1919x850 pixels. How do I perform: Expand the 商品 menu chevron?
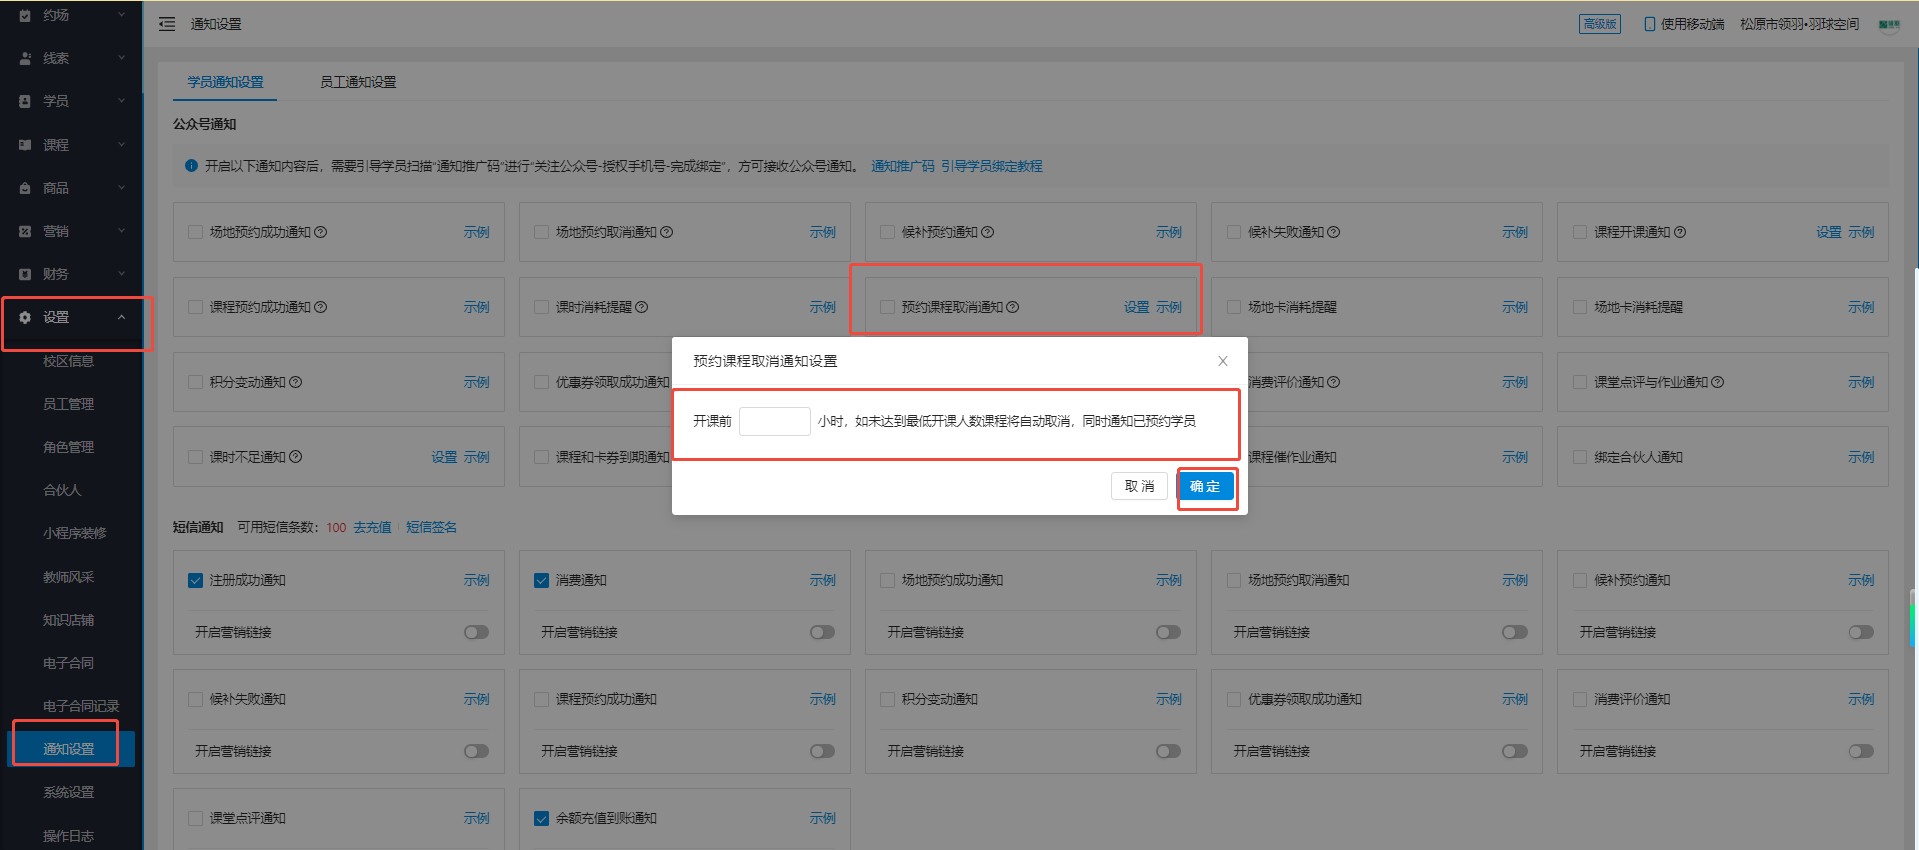(x=122, y=188)
